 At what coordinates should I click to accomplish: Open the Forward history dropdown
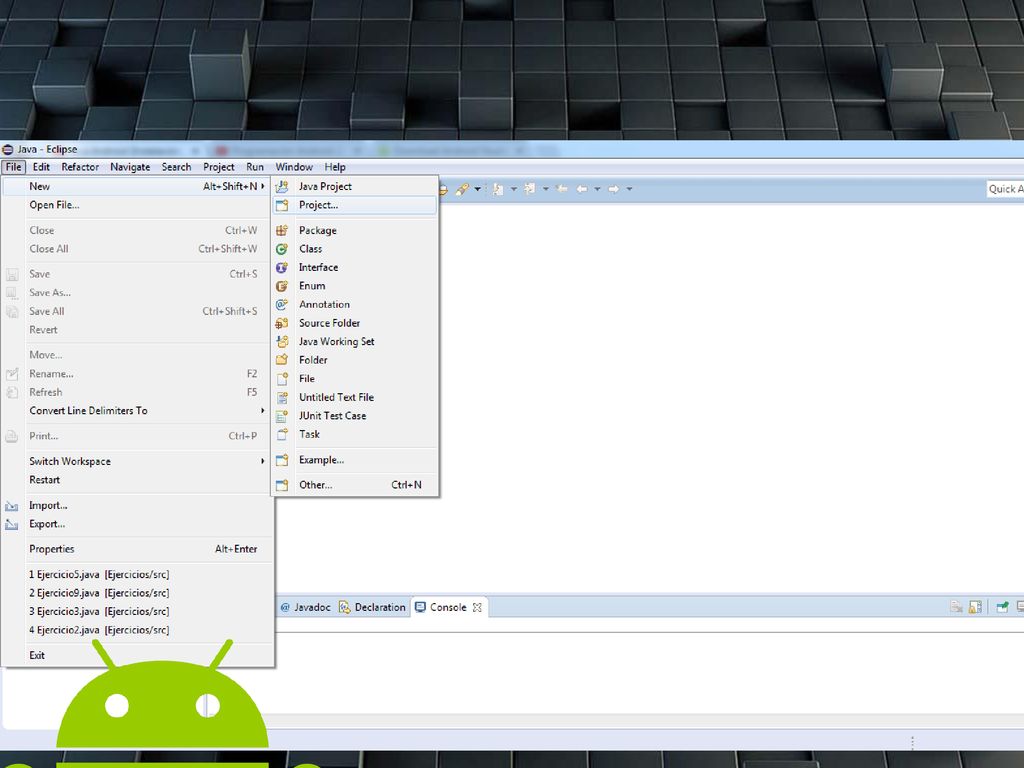click(x=630, y=189)
